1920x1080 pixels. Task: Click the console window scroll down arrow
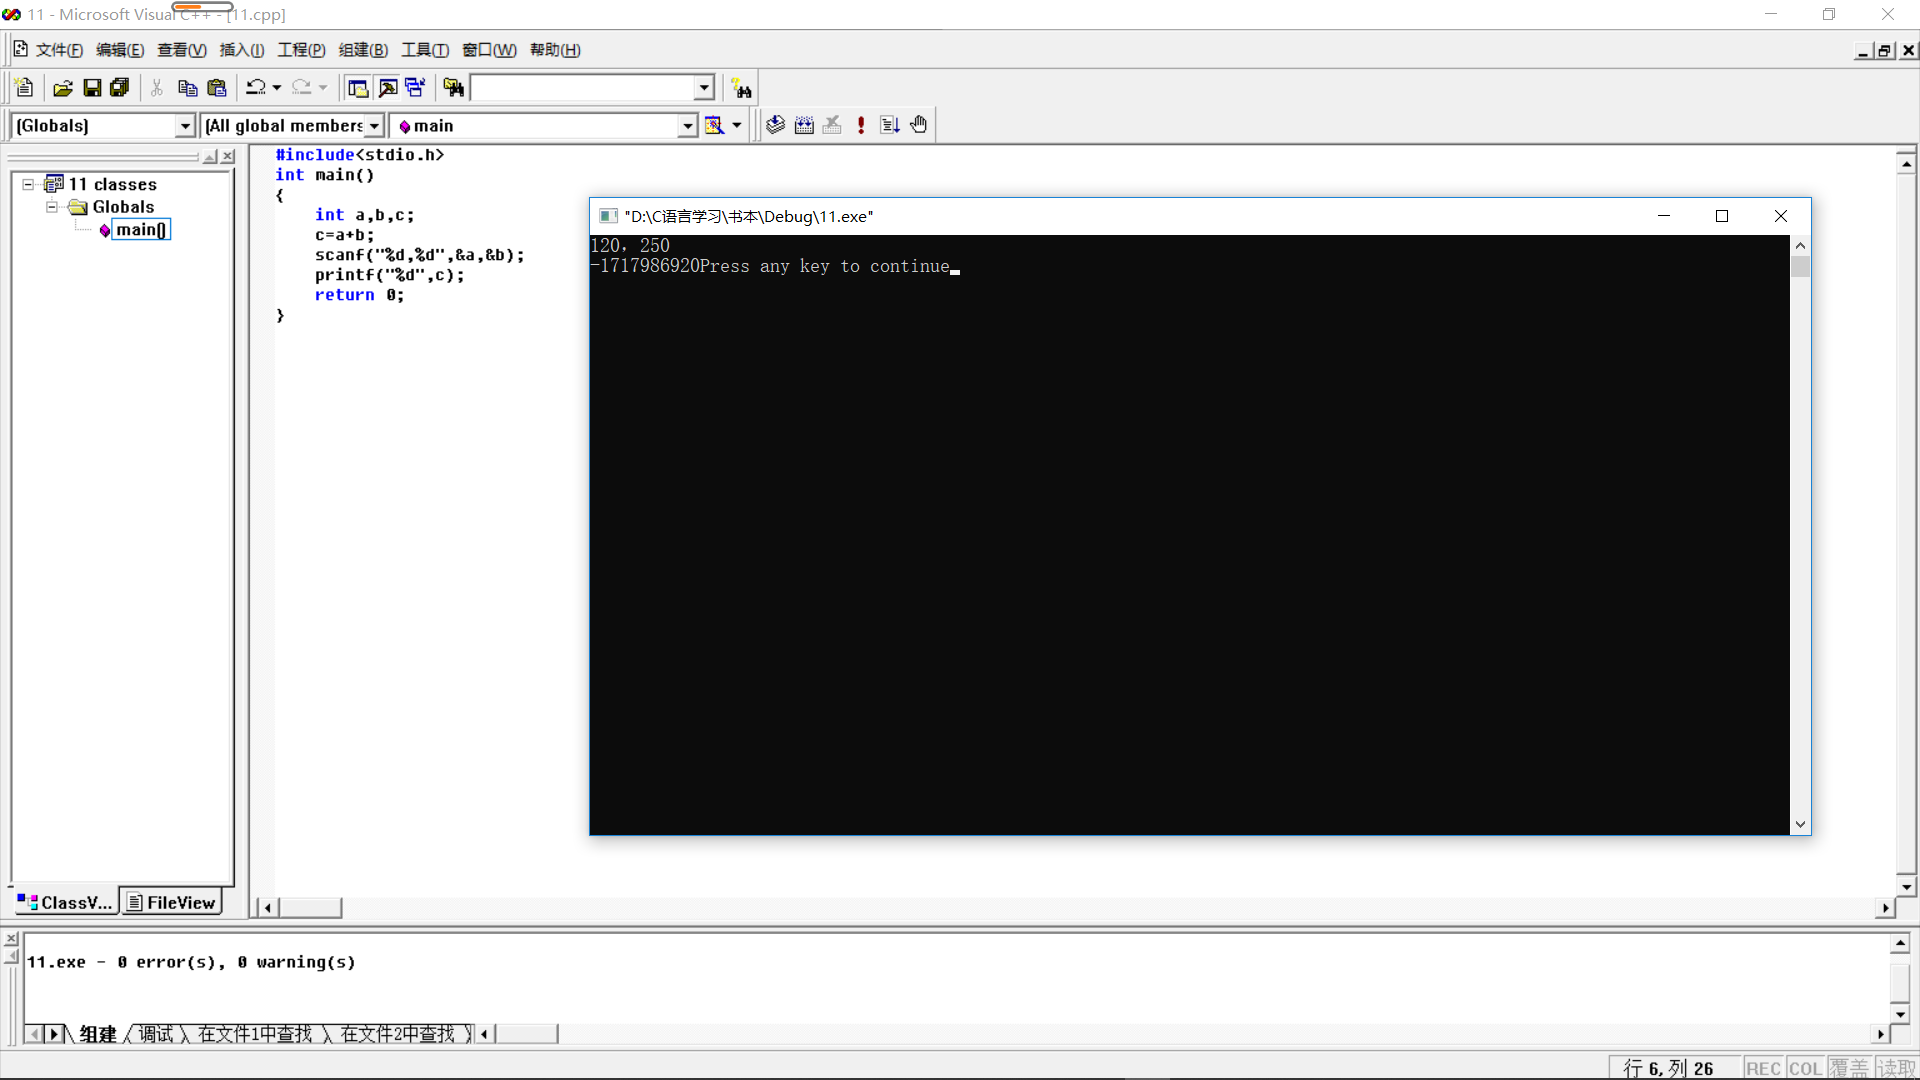(x=1800, y=825)
